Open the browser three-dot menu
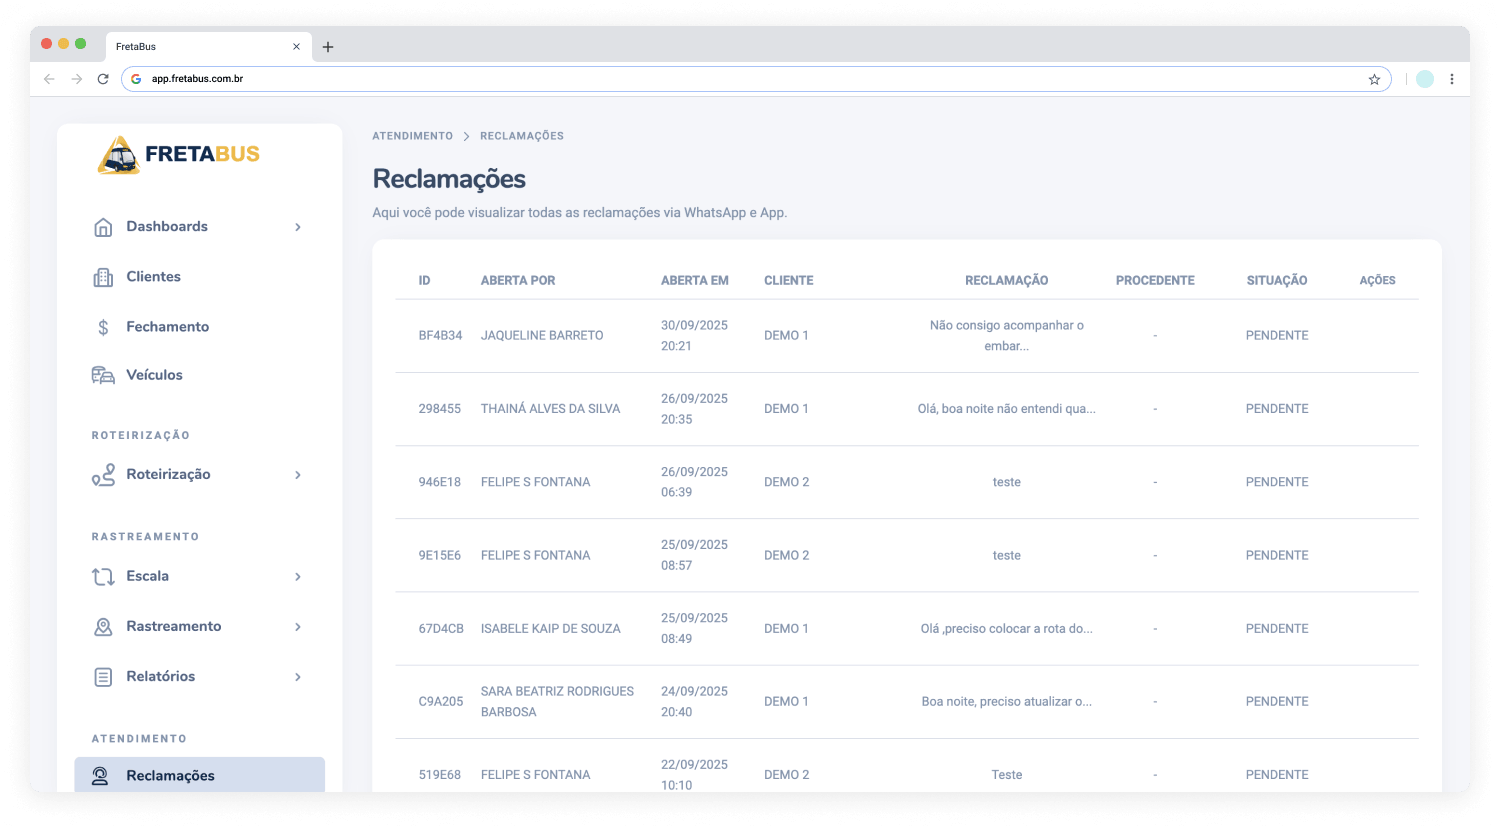The height and width of the screenshot is (826, 1500). (1452, 78)
